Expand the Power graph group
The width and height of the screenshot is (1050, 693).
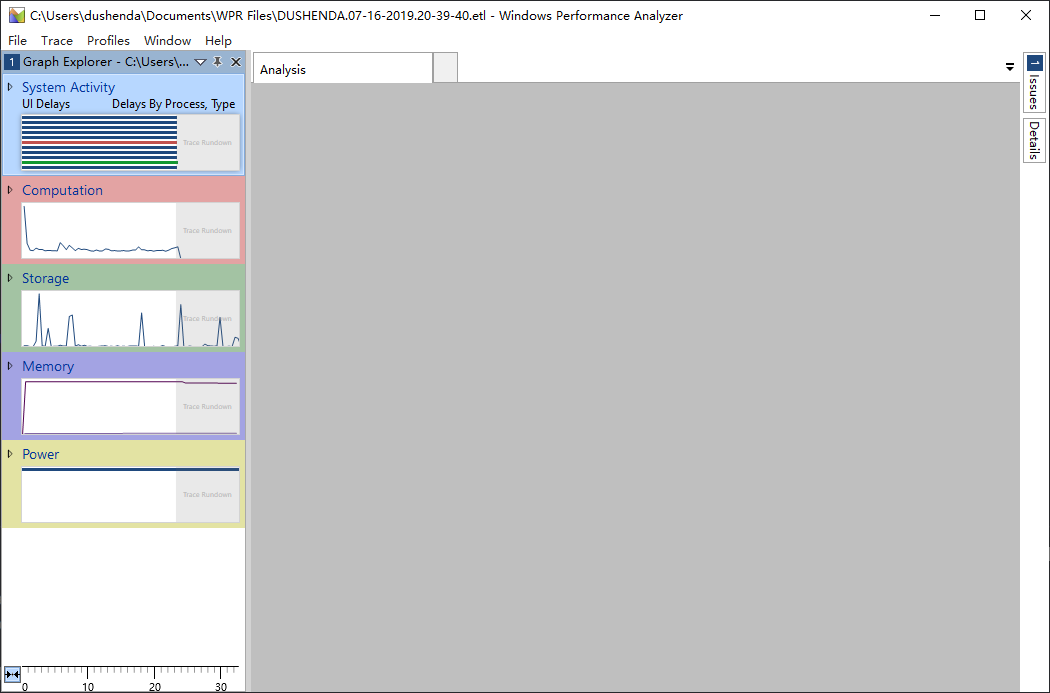tap(10, 454)
